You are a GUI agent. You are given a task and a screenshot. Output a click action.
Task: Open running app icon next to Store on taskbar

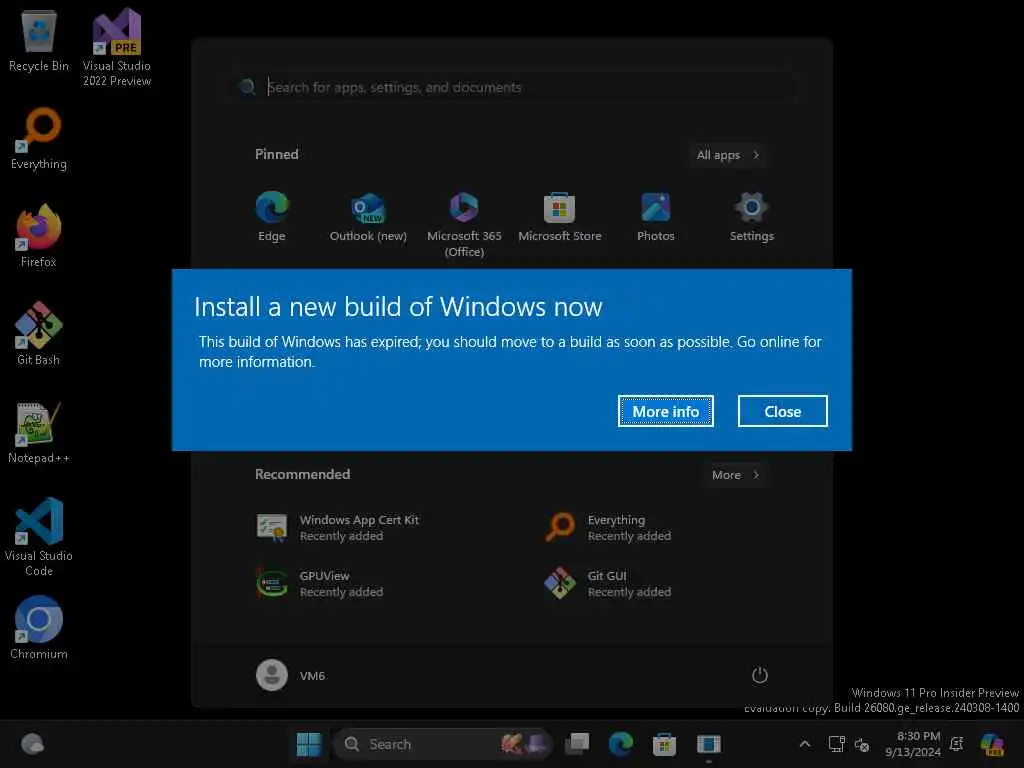709,744
